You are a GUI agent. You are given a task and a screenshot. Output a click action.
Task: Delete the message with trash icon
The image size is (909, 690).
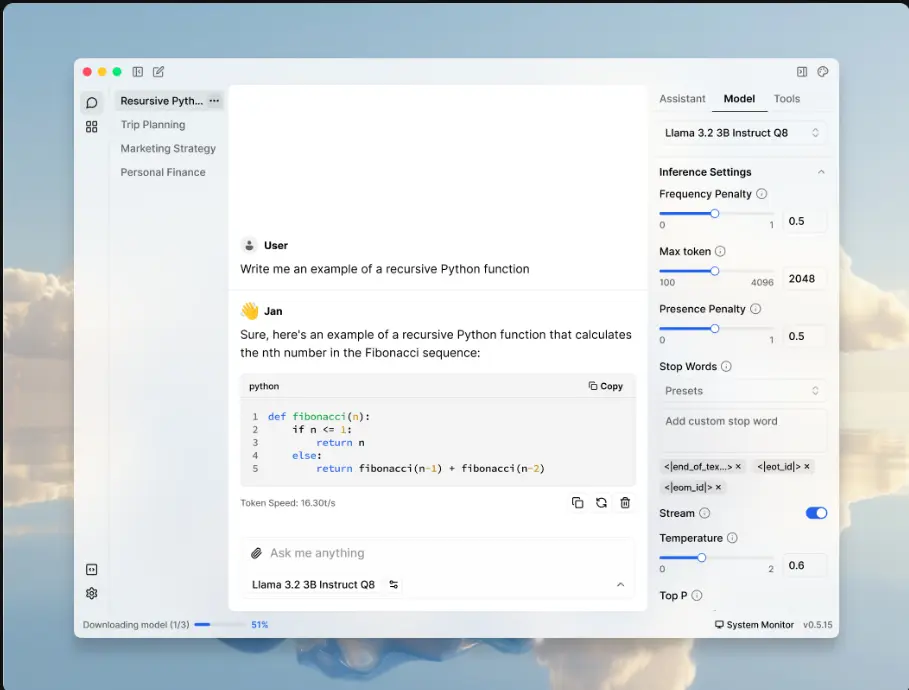[625, 503]
